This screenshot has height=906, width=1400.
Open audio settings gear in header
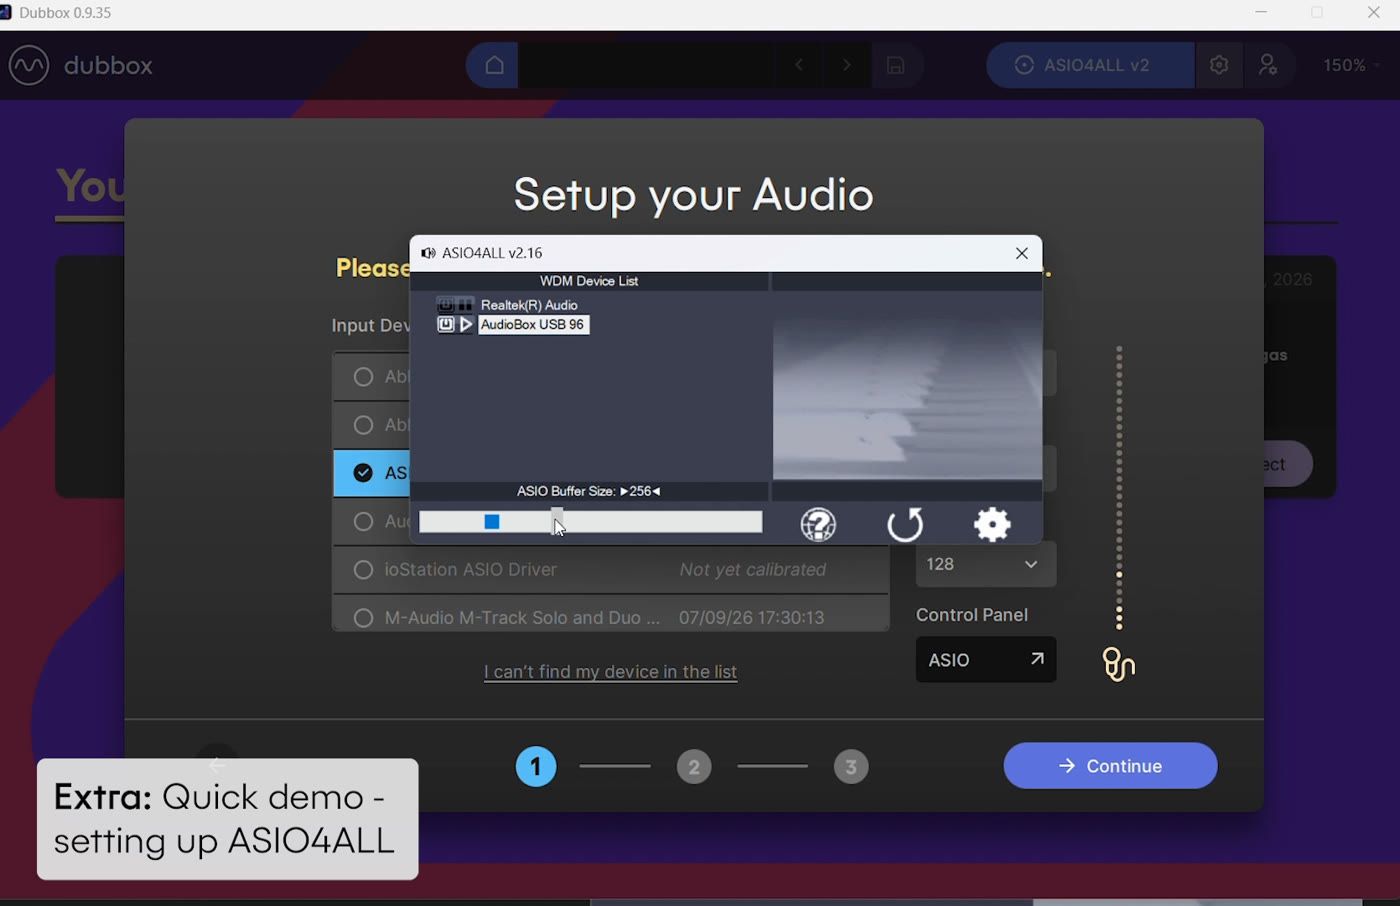click(1218, 65)
